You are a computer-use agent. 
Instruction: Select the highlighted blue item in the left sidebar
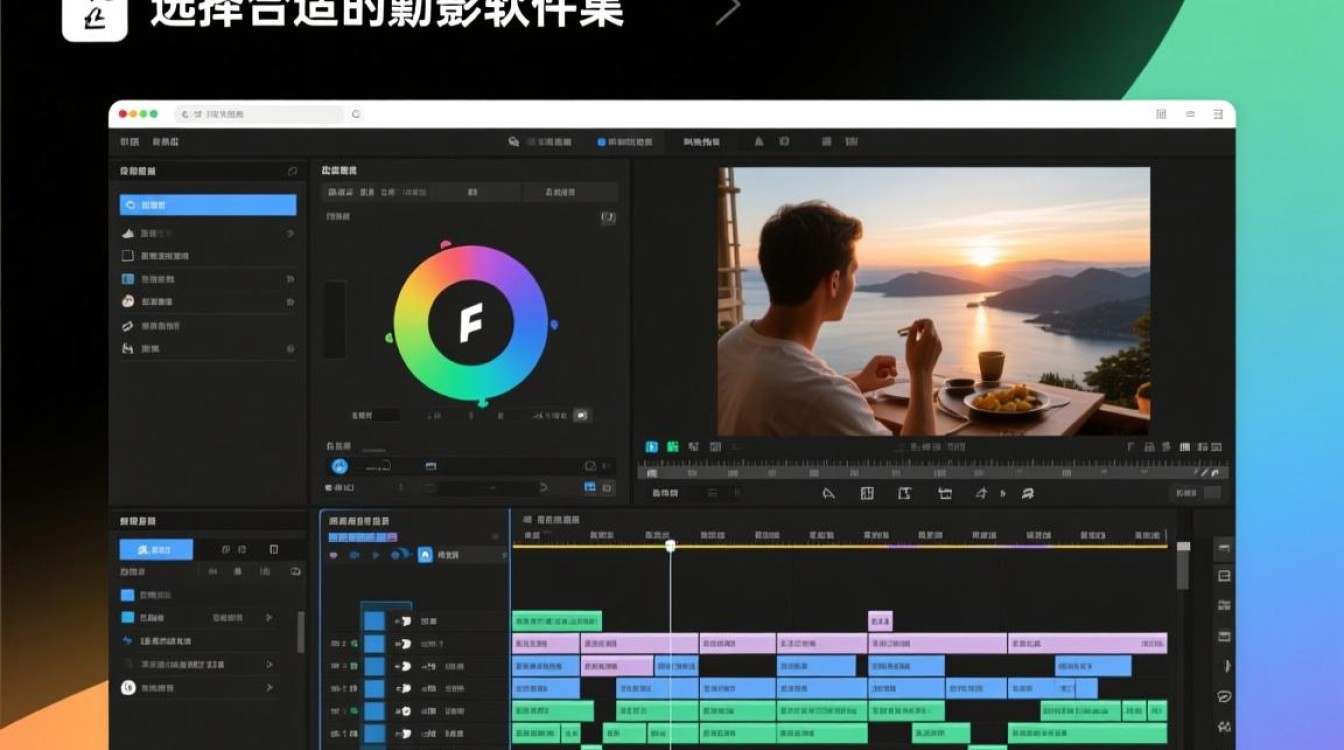208,205
